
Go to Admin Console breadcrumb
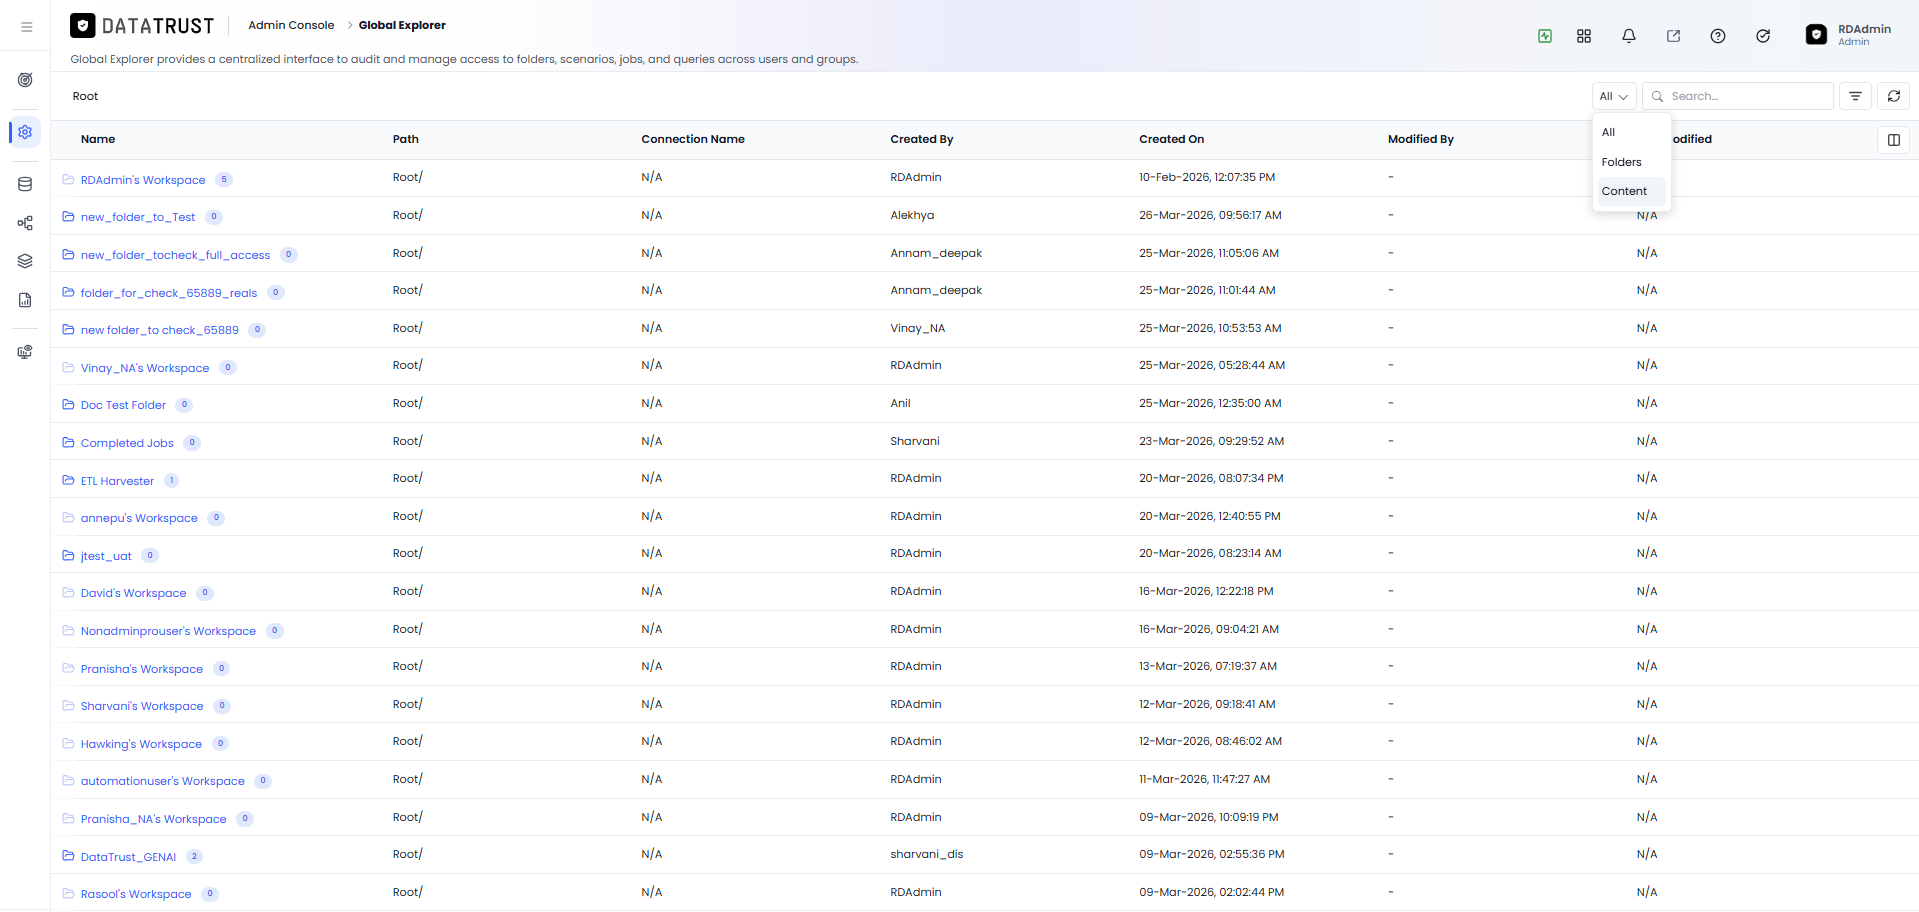(x=291, y=25)
